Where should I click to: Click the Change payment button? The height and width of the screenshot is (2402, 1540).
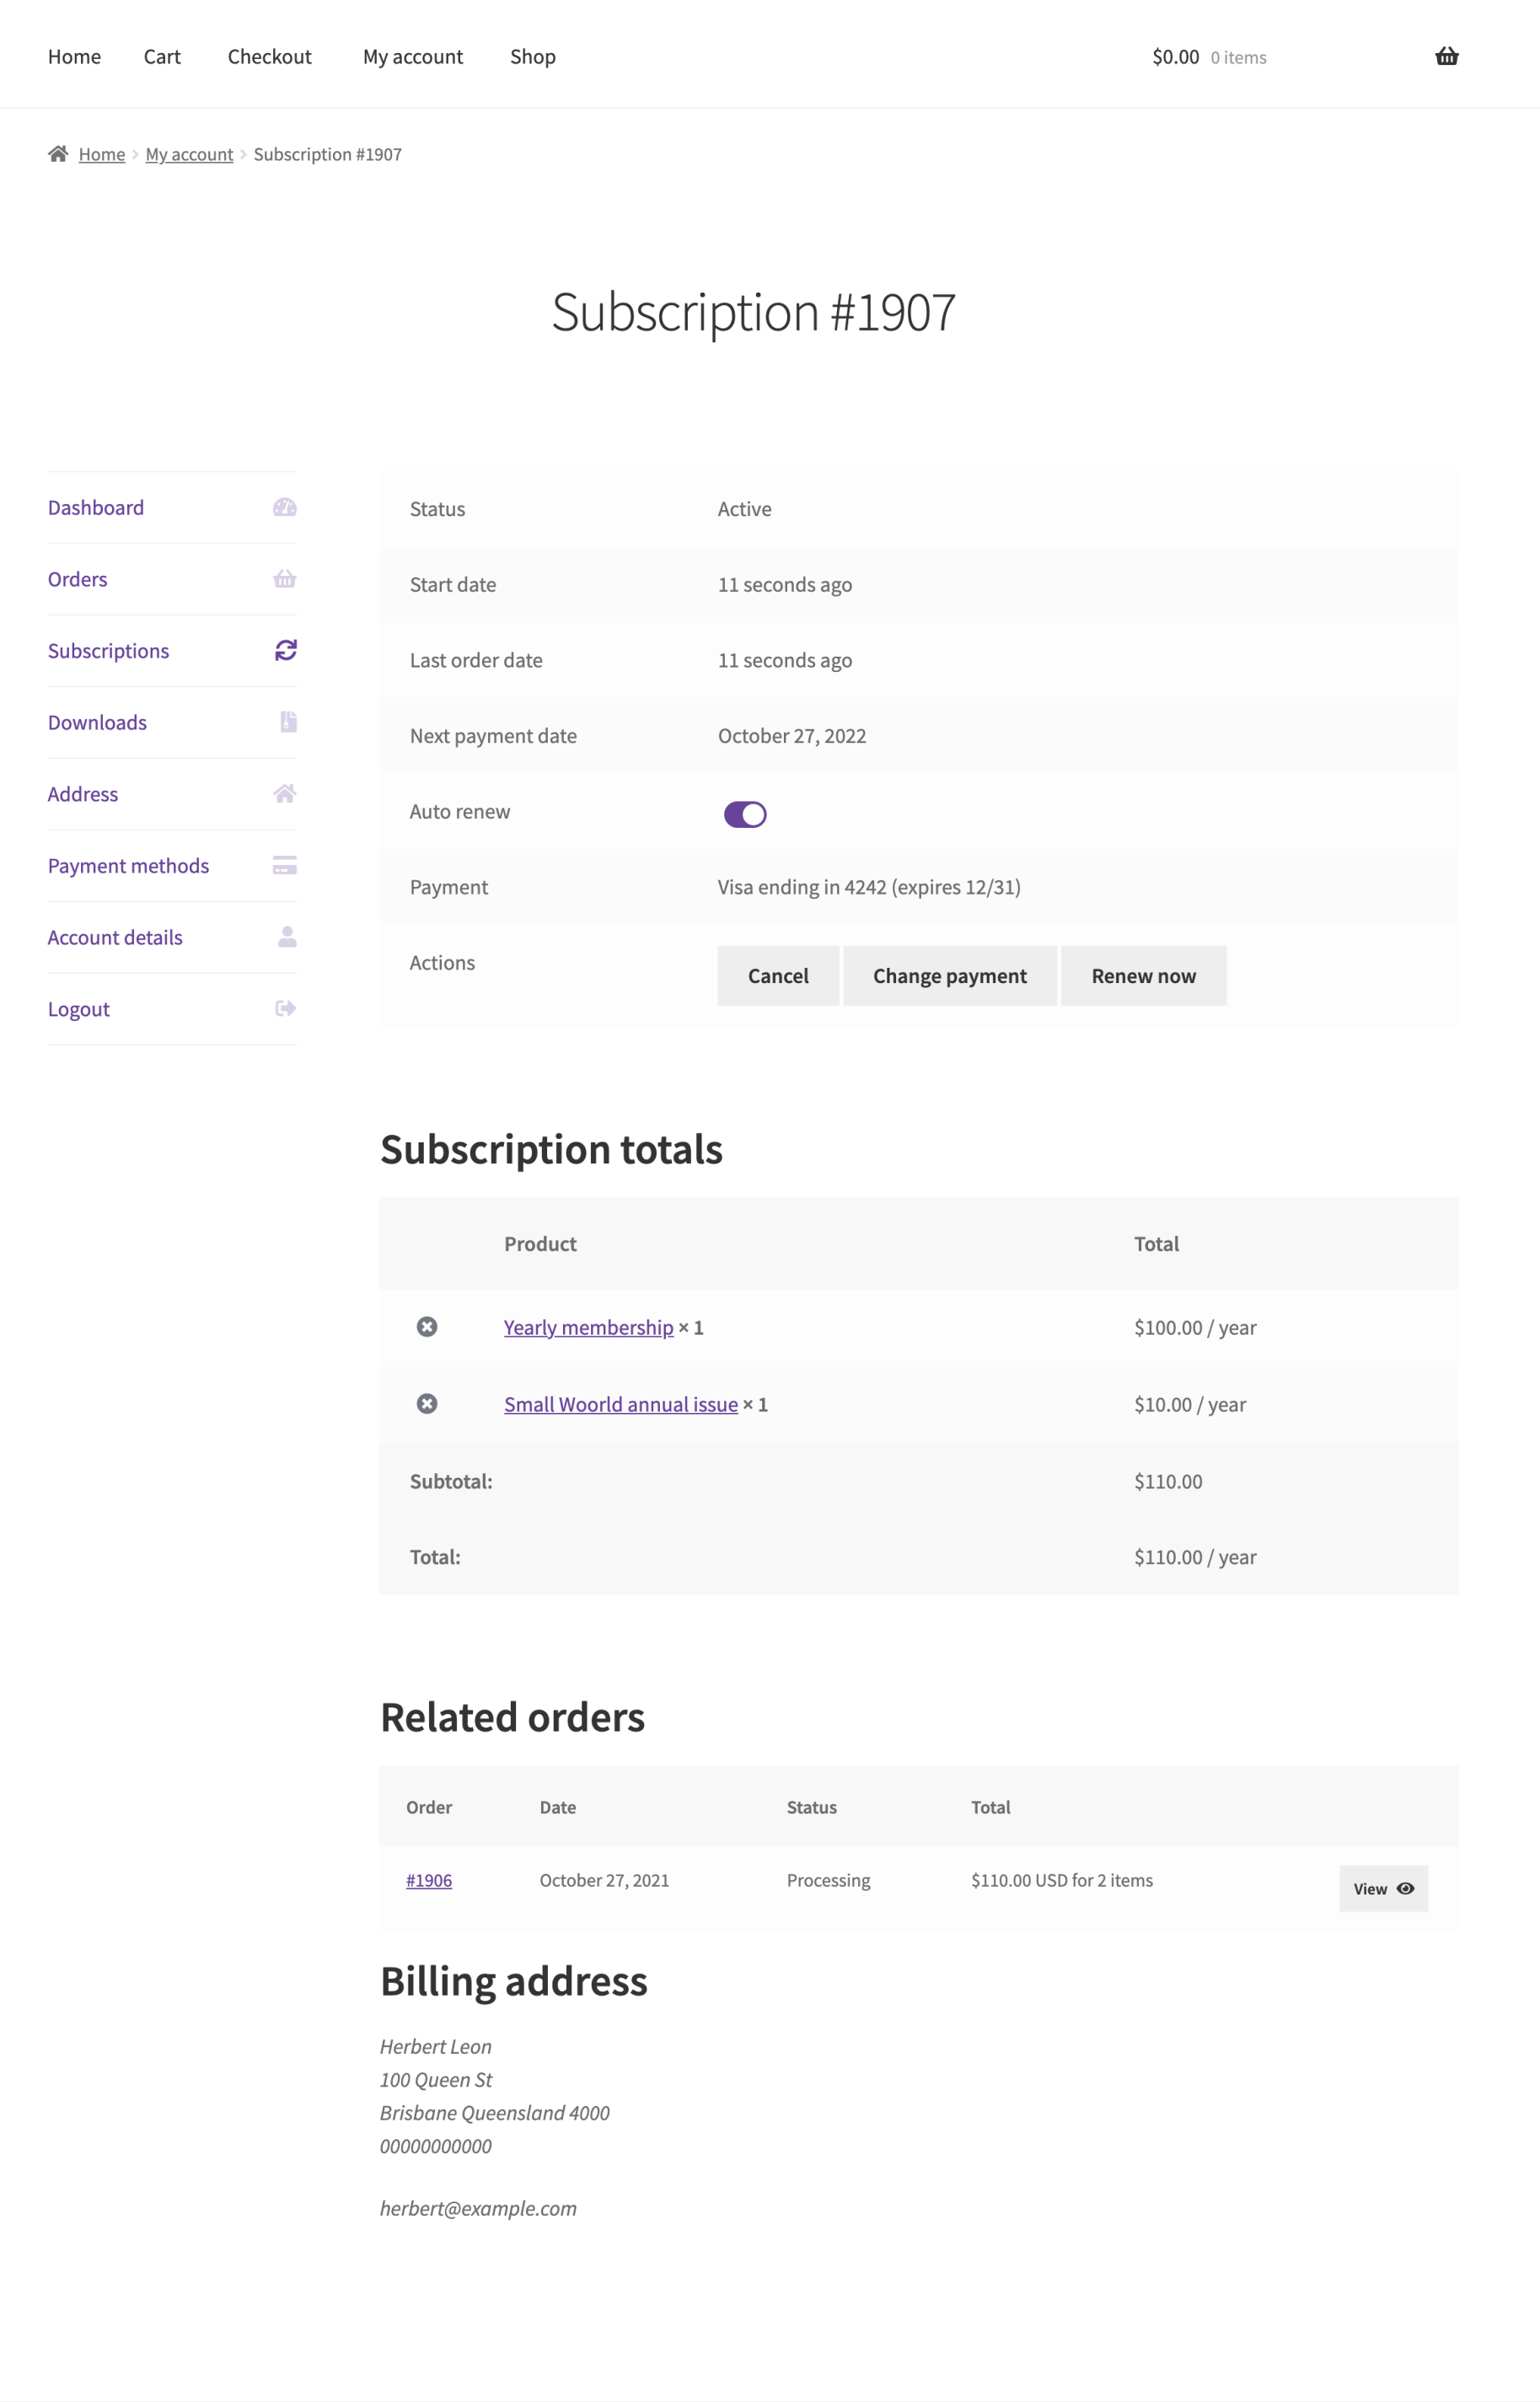[x=949, y=975]
